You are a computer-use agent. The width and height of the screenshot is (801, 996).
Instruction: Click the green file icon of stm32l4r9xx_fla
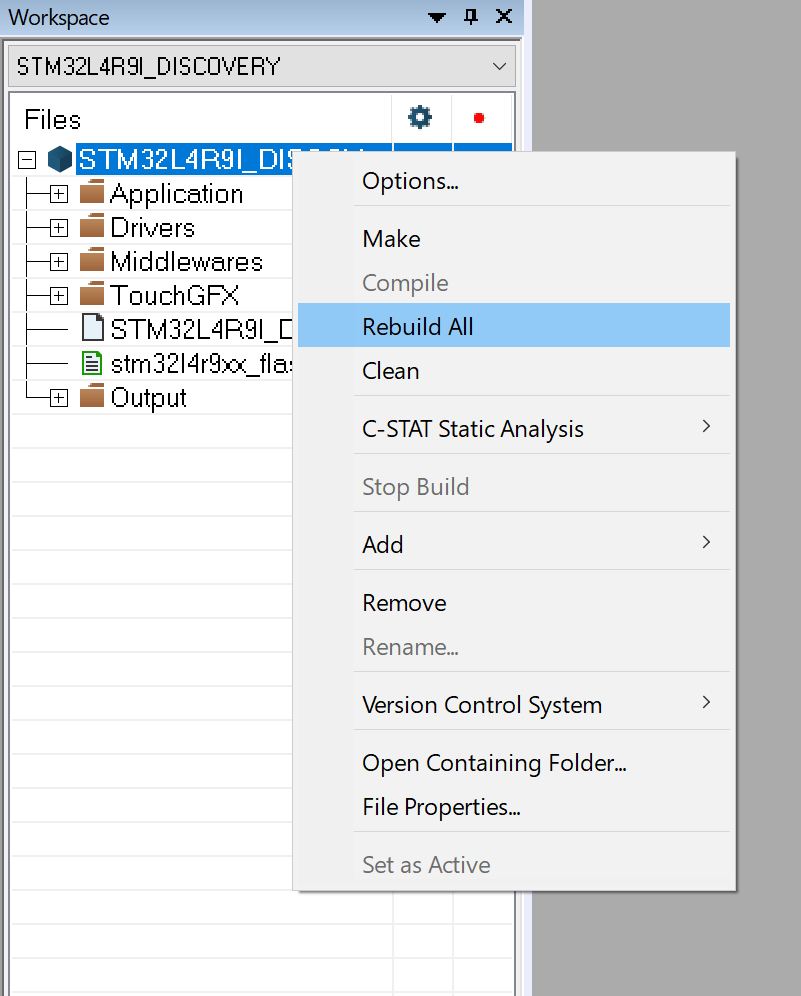[x=92, y=363]
